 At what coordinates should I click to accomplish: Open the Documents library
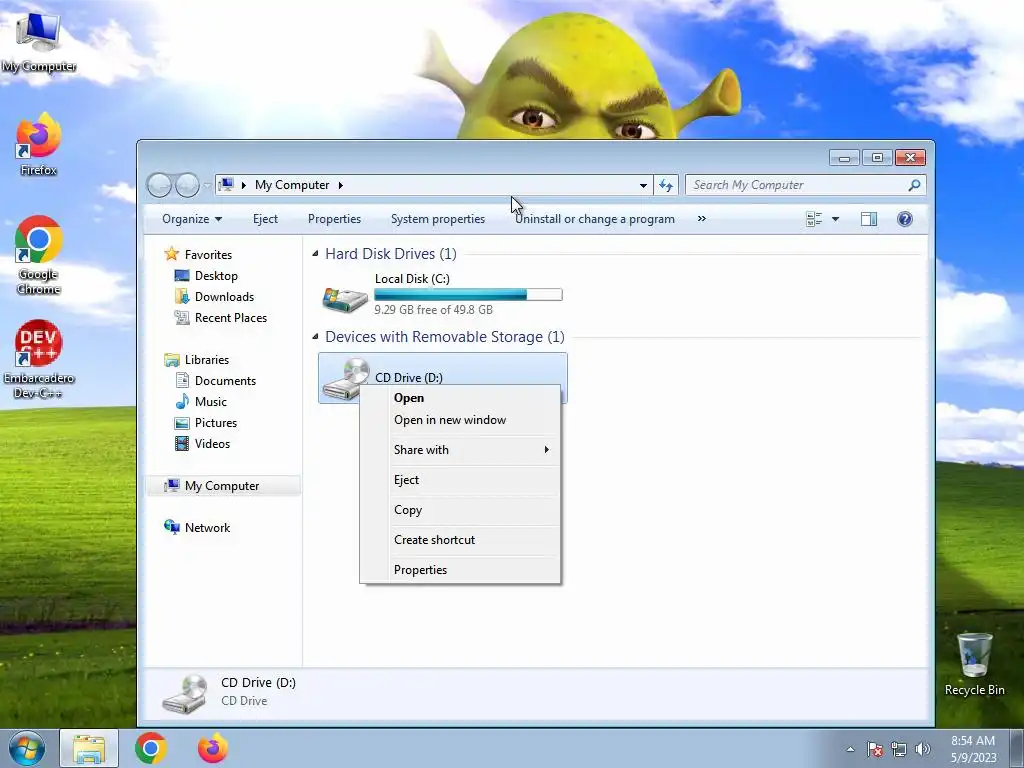tap(225, 381)
